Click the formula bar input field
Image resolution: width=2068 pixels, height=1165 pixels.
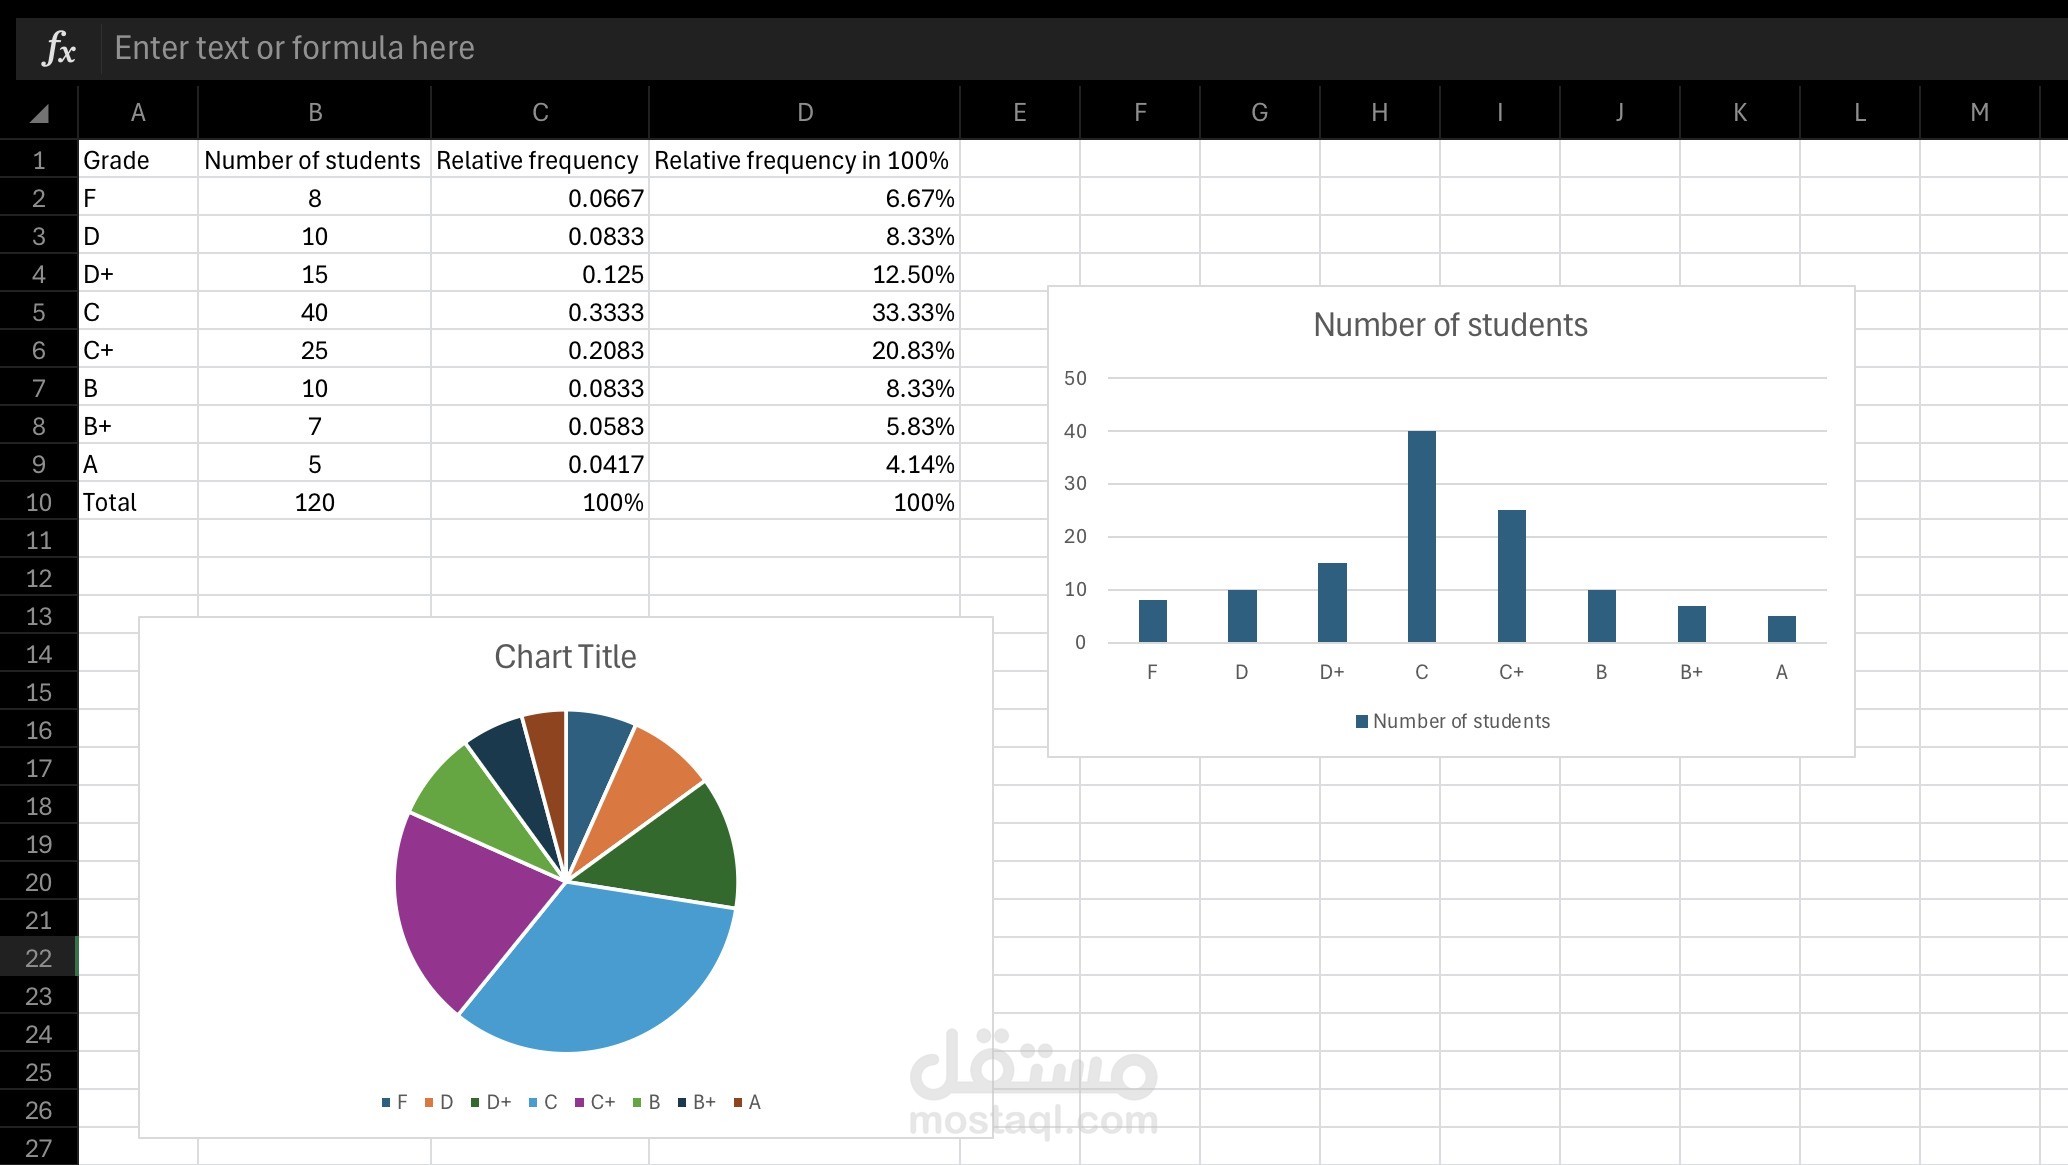pos(1084,48)
